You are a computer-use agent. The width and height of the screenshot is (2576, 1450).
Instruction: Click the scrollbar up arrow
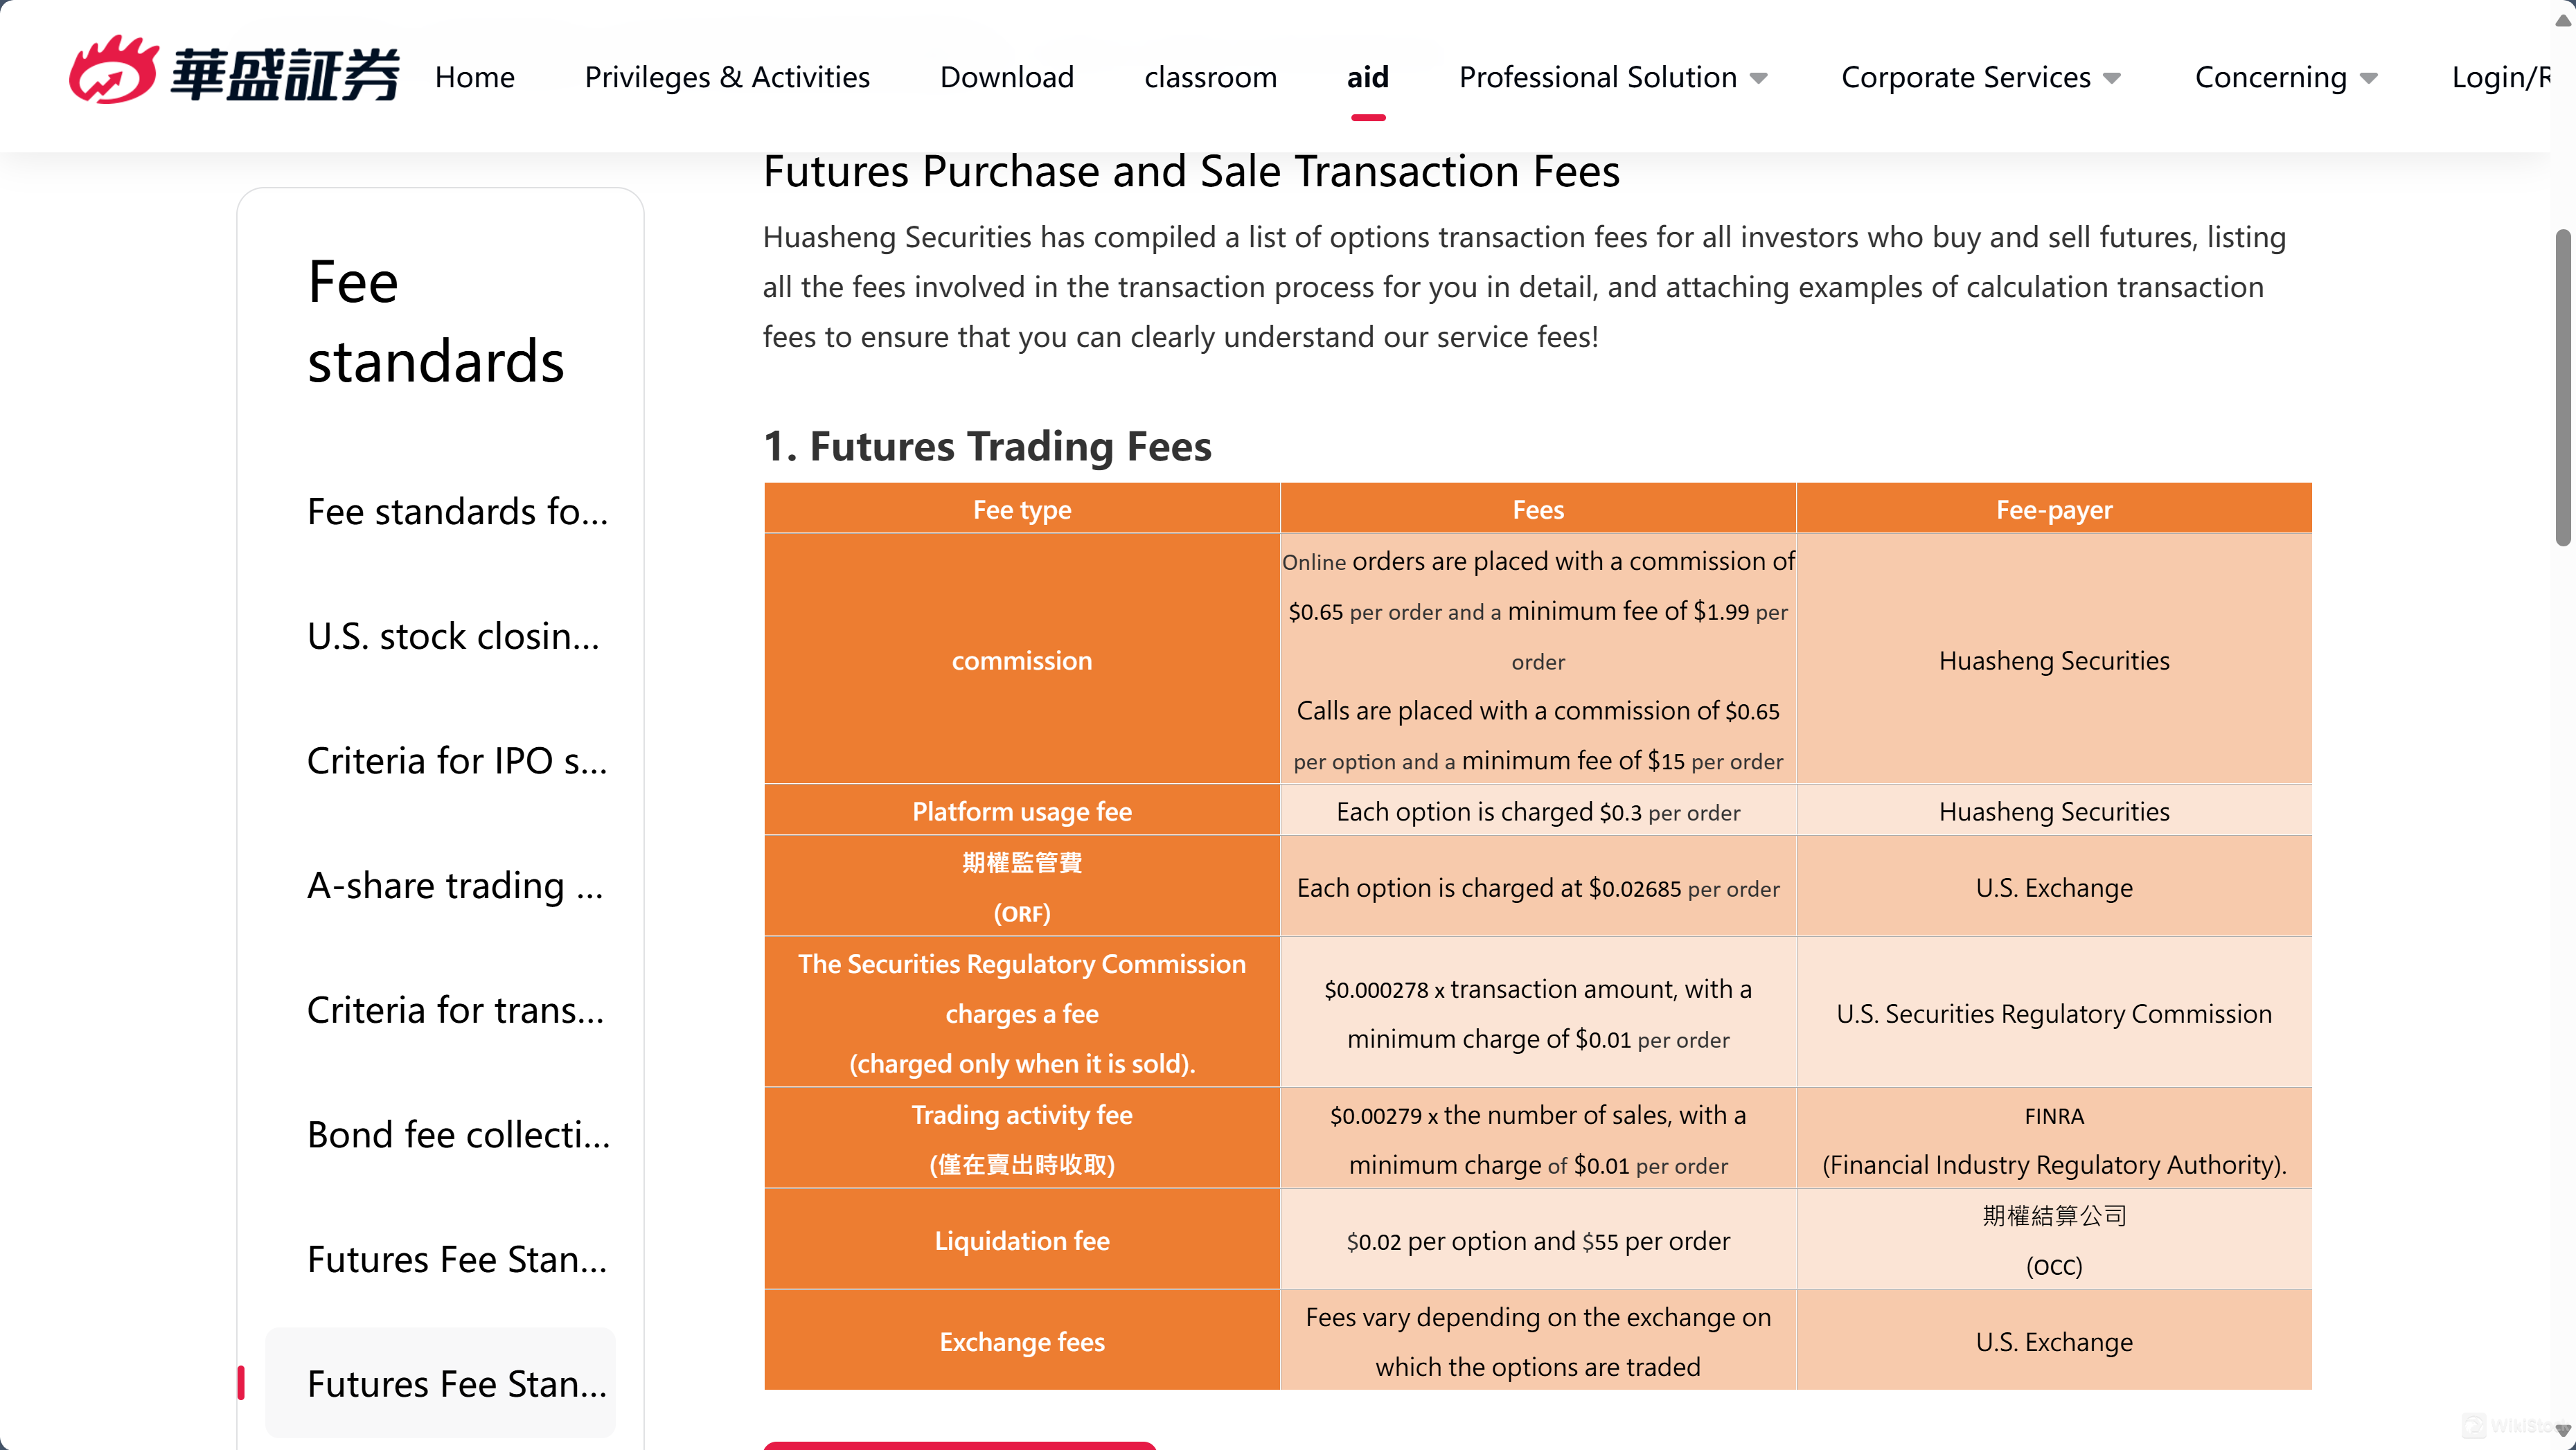tap(2562, 19)
